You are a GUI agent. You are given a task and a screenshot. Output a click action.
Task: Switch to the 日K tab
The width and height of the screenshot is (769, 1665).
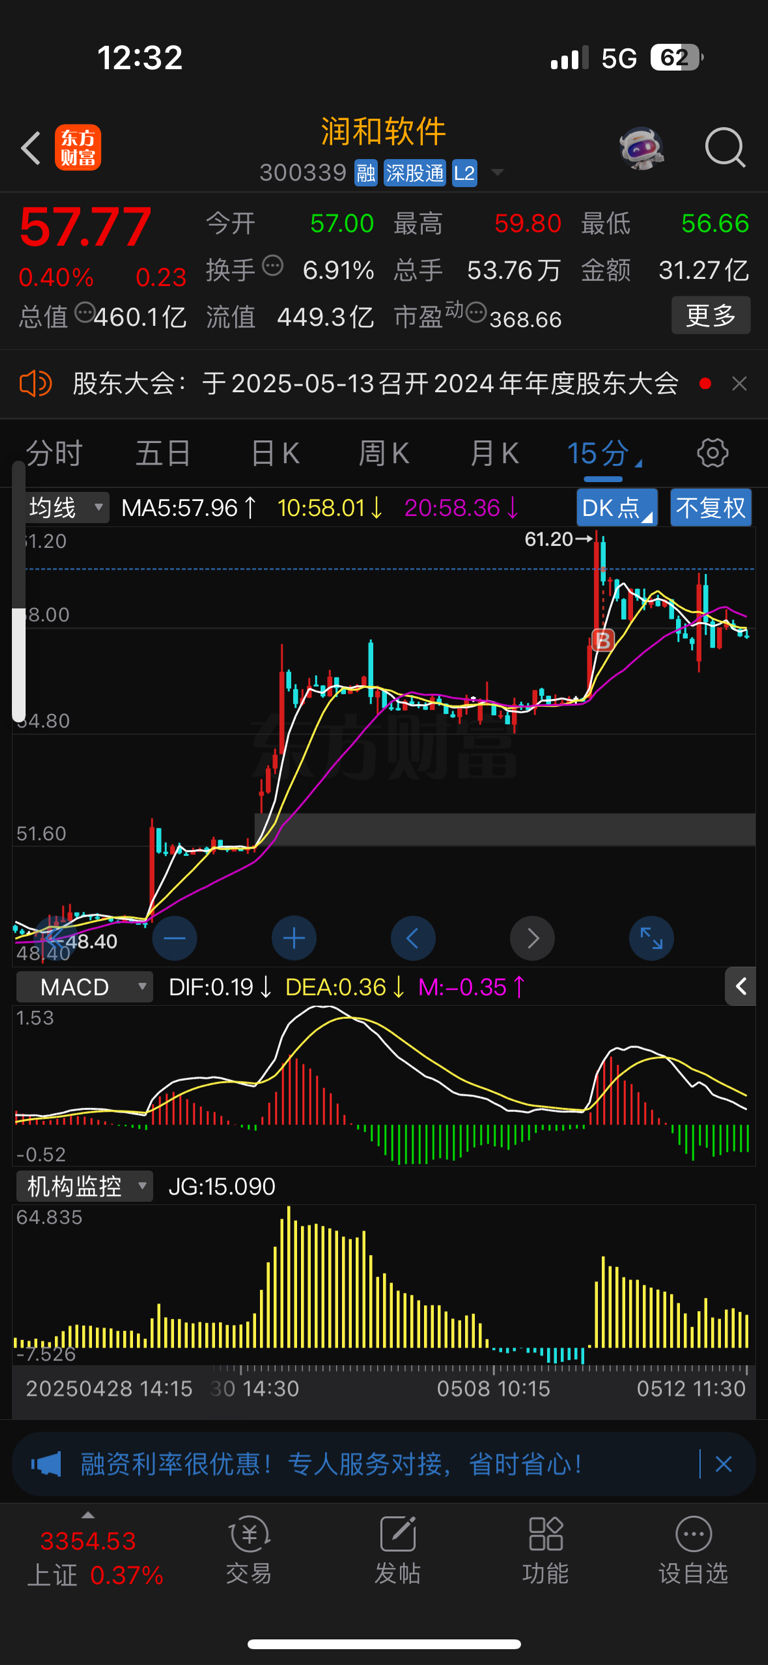[x=275, y=454]
